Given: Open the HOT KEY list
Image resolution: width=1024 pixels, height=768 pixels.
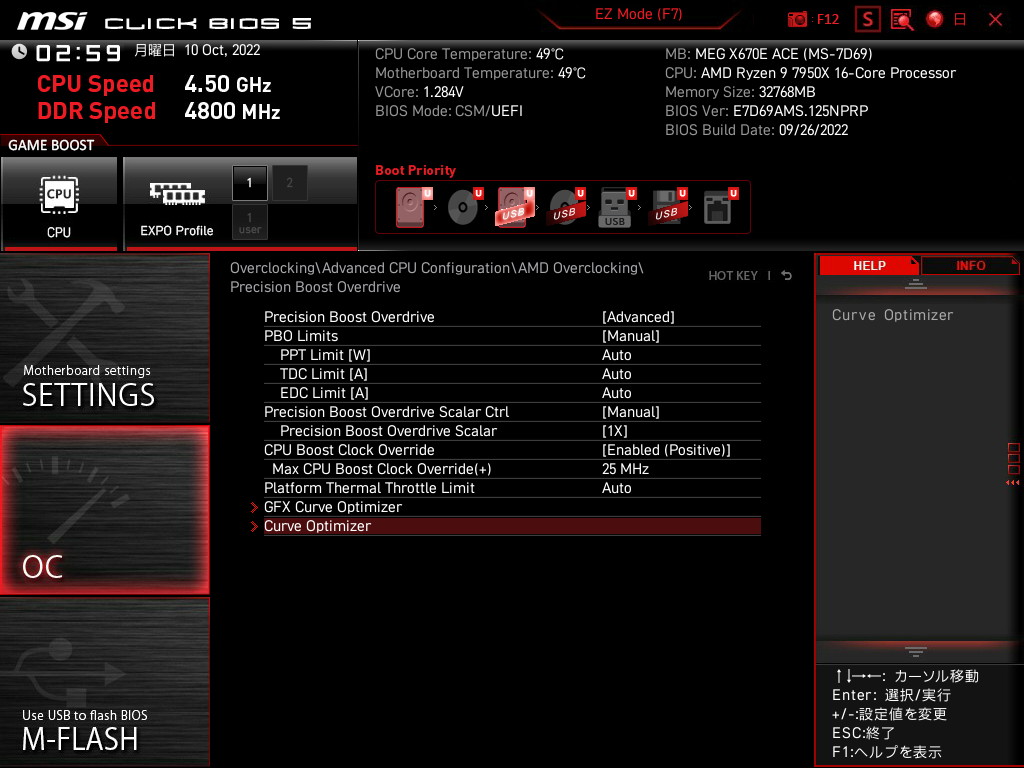Looking at the screenshot, I should pos(733,276).
